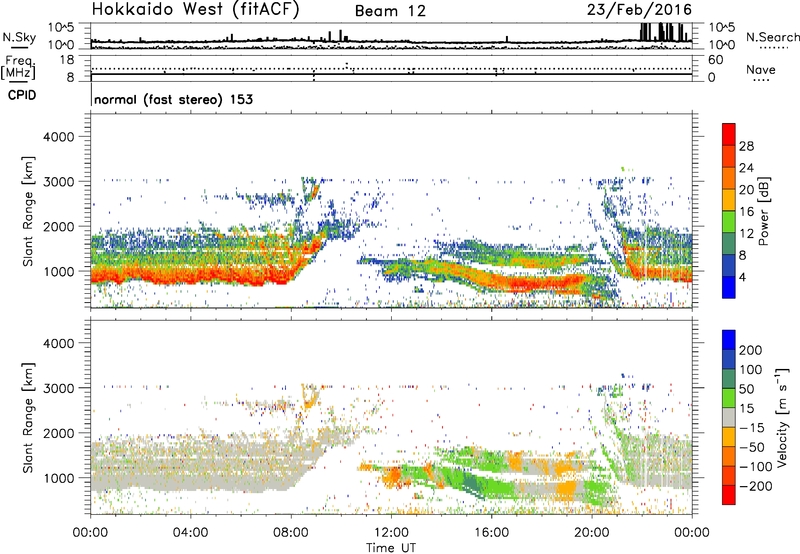Click the 'CPID' label

22,95
